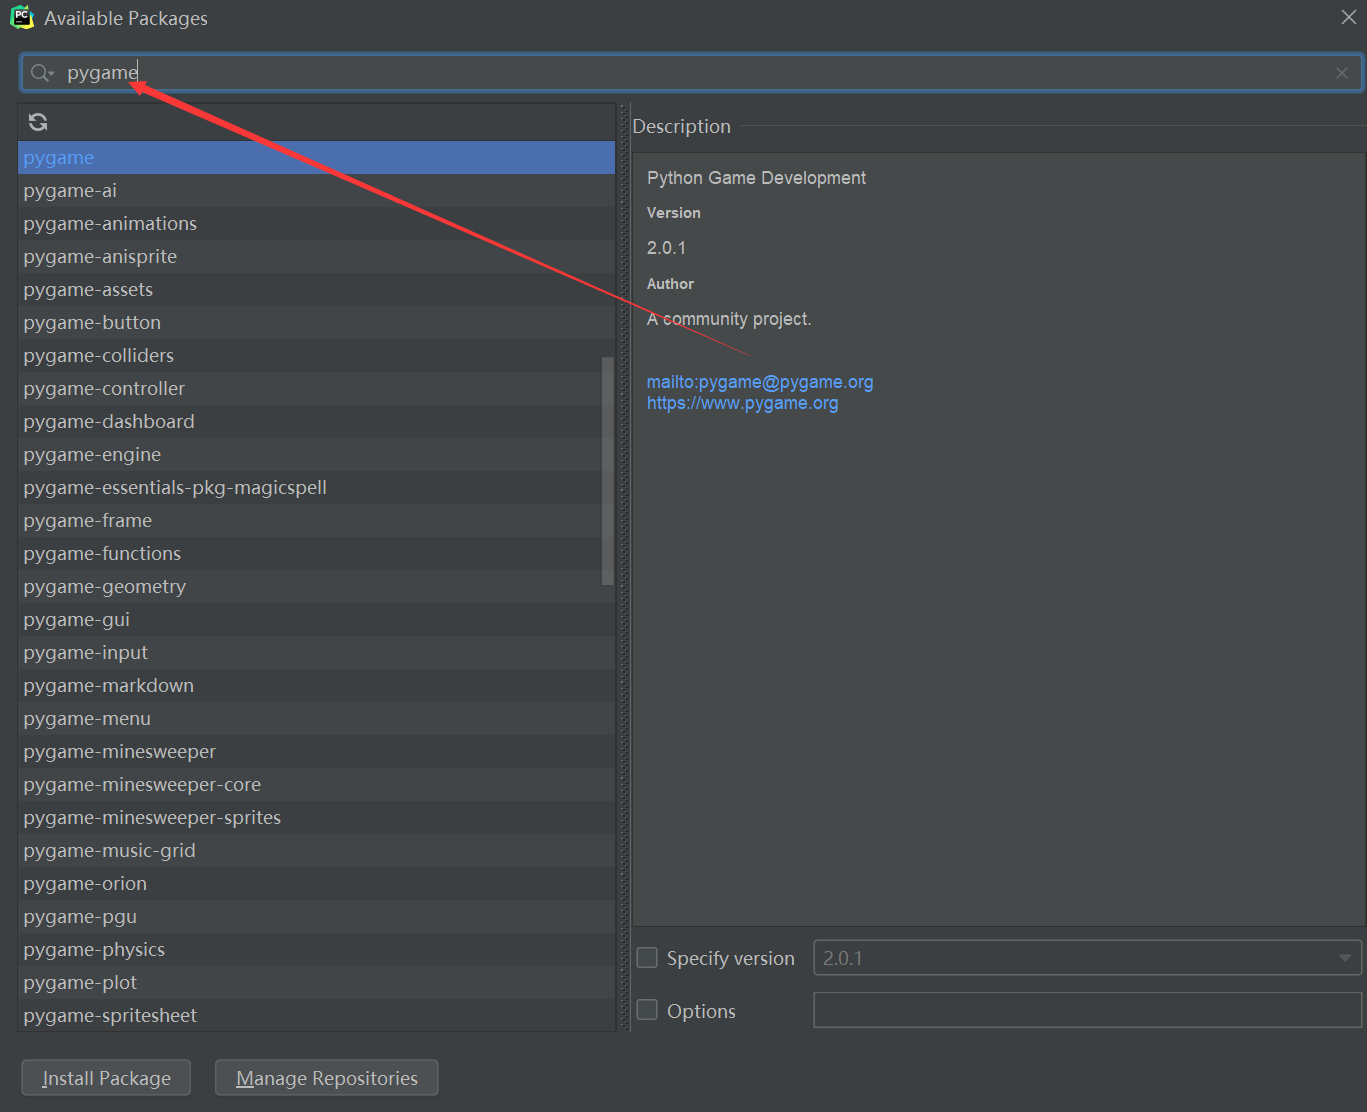The image size is (1367, 1112).
Task: Close the Available Packages dialog
Action: pyautogui.click(x=1348, y=17)
